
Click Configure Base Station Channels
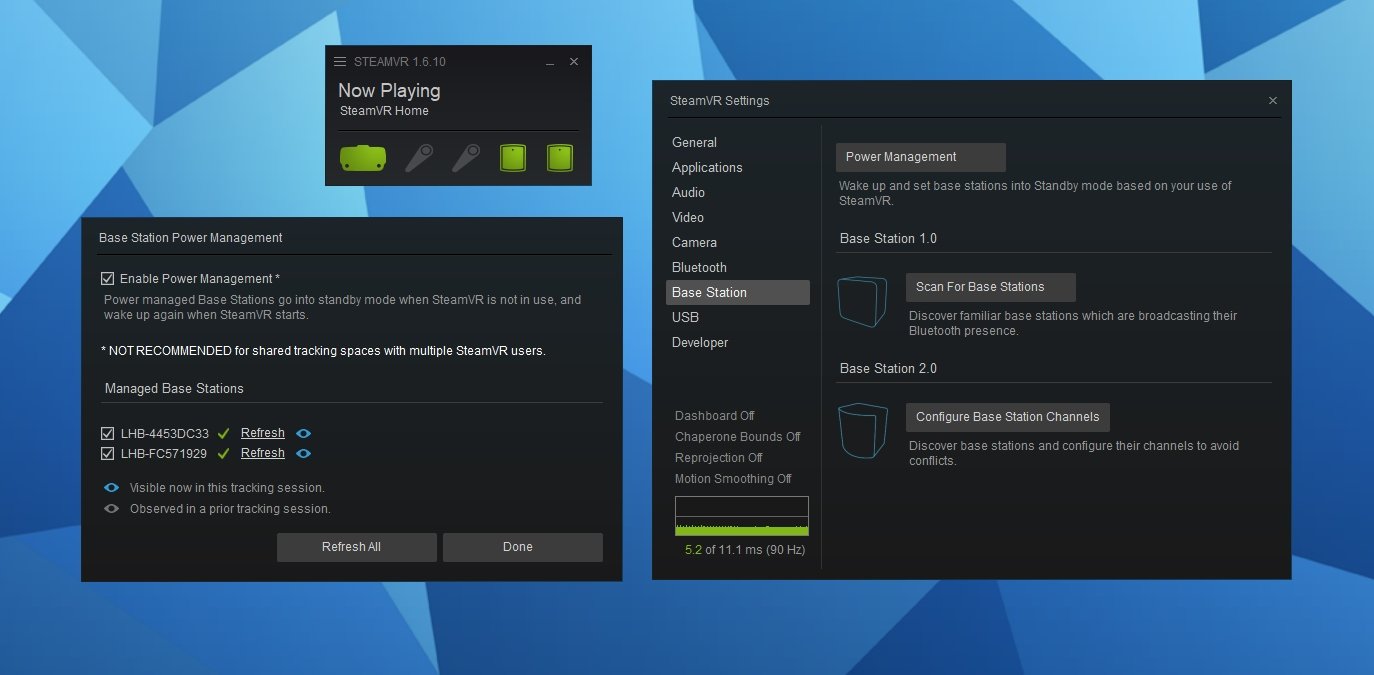tap(1008, 417)
